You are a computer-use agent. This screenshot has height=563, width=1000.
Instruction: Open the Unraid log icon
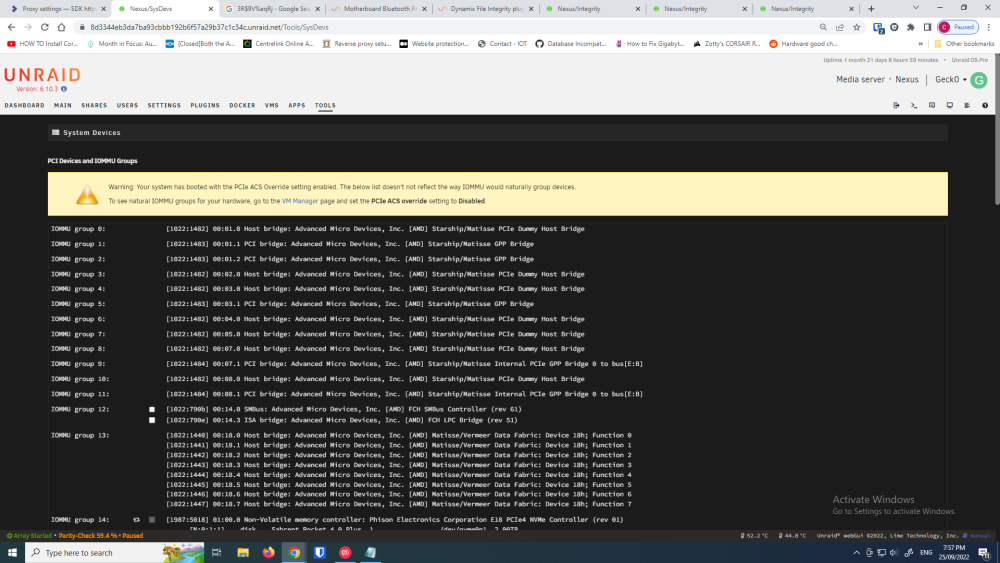tap(967, 105)
